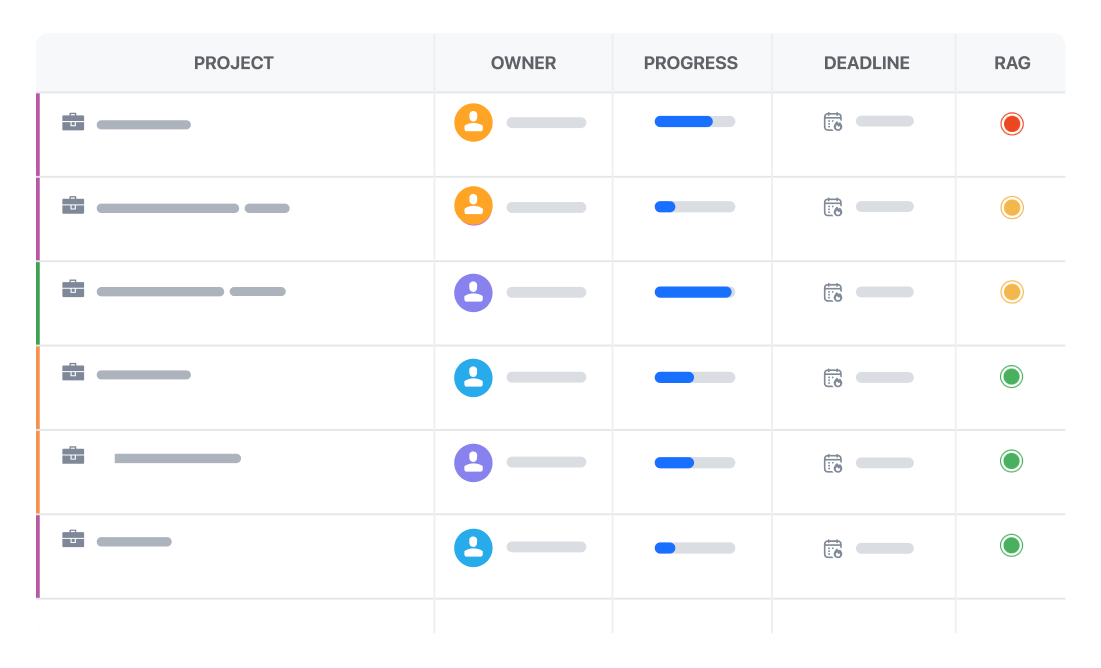Click the first row's progress bar

click(x=694, y=122)
